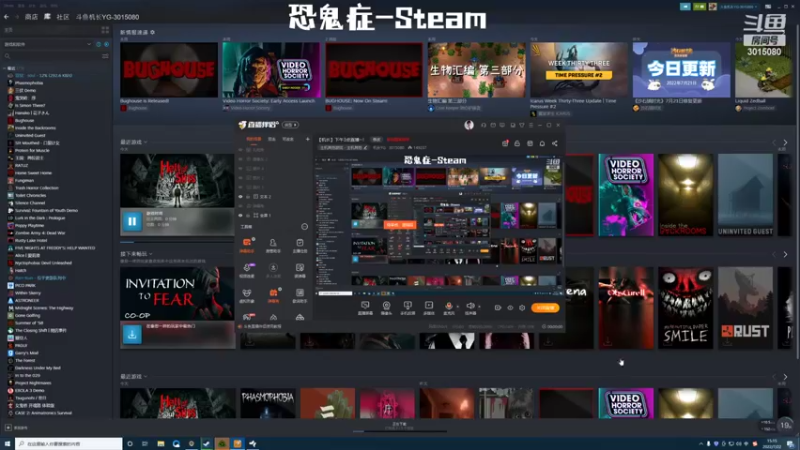The image size is (800, 450).
Task: Open the Smile game cover
Action: coord(686,308)
